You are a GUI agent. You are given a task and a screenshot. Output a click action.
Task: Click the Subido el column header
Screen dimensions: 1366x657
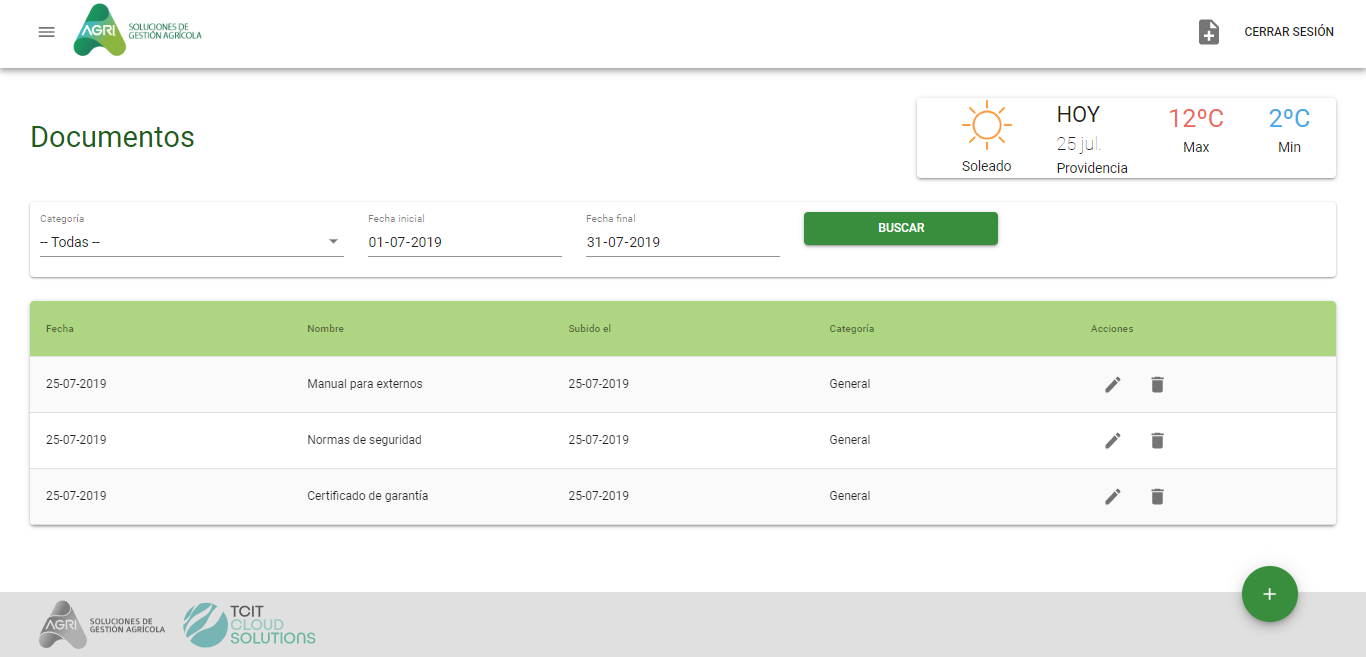coord(589,329)
